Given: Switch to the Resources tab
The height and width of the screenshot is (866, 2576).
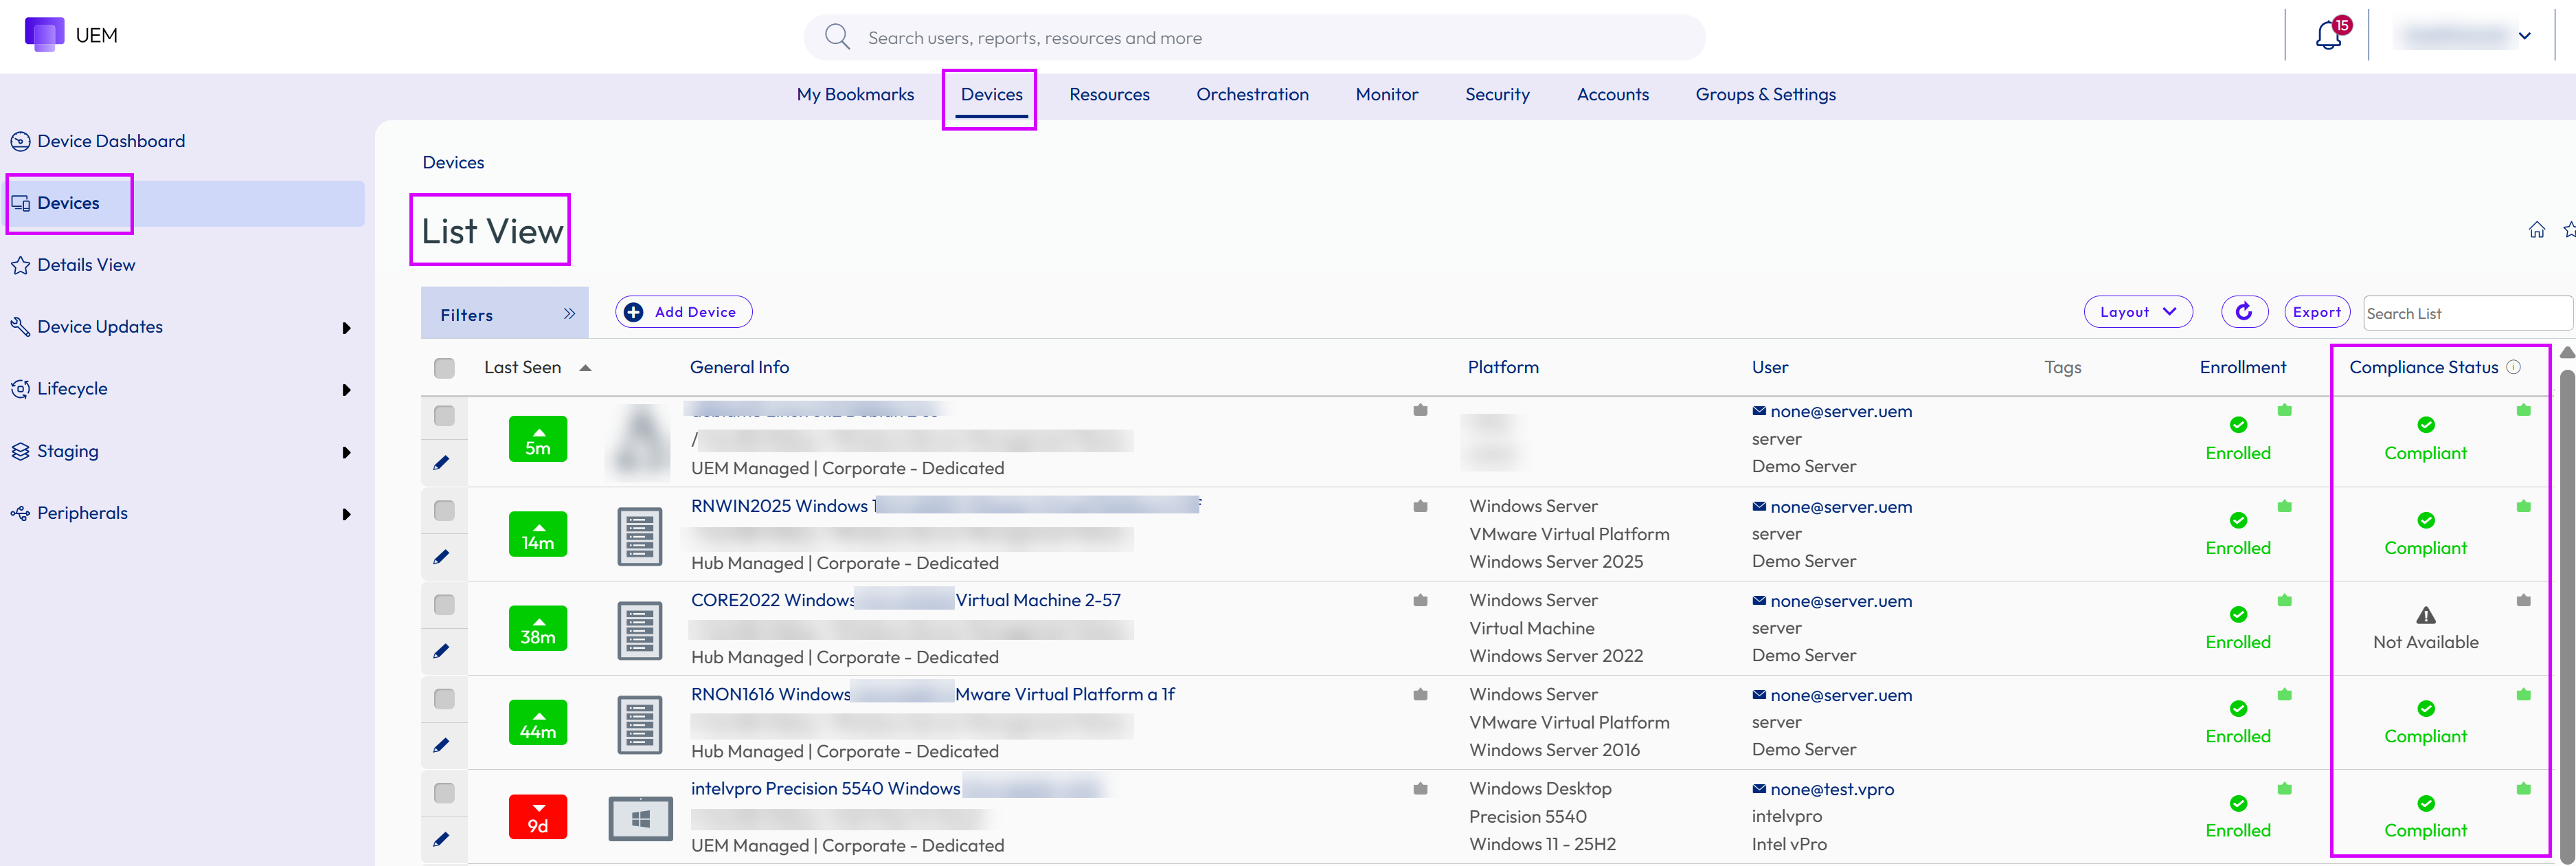Looking at the screenshot, I should pos(1109,94).
